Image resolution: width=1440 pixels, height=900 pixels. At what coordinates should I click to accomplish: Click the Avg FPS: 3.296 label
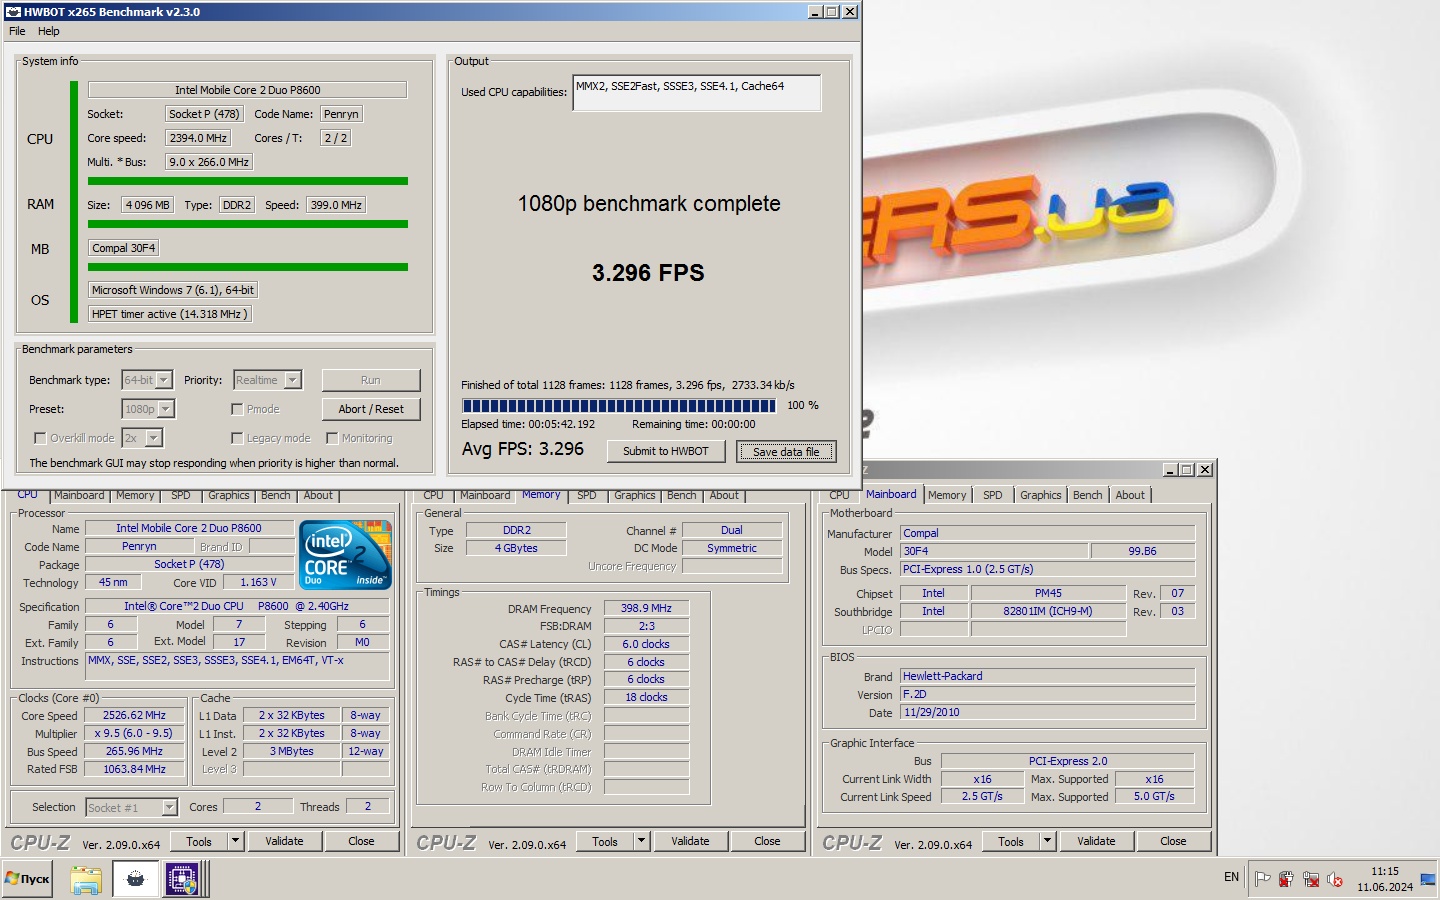[523, 449]
